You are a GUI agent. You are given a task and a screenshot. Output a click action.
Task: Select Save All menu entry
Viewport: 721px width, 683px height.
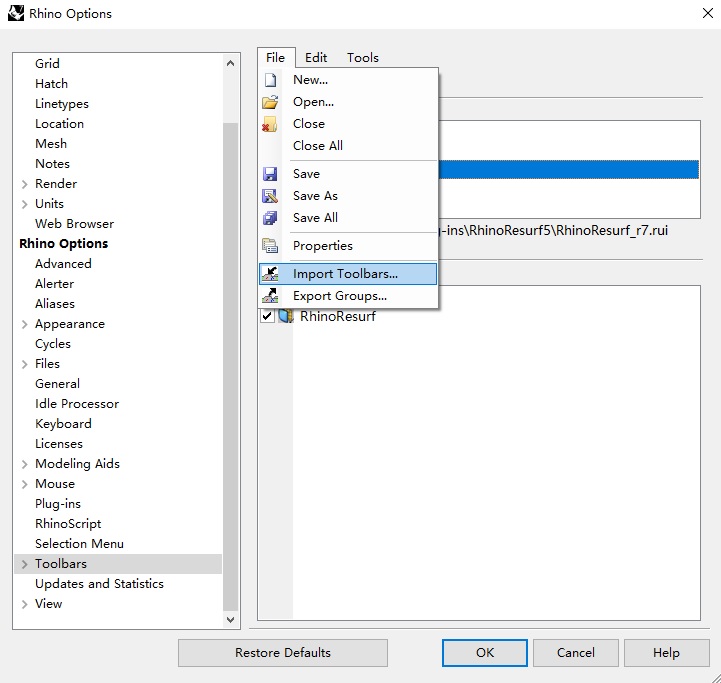(x=348, y=218)
